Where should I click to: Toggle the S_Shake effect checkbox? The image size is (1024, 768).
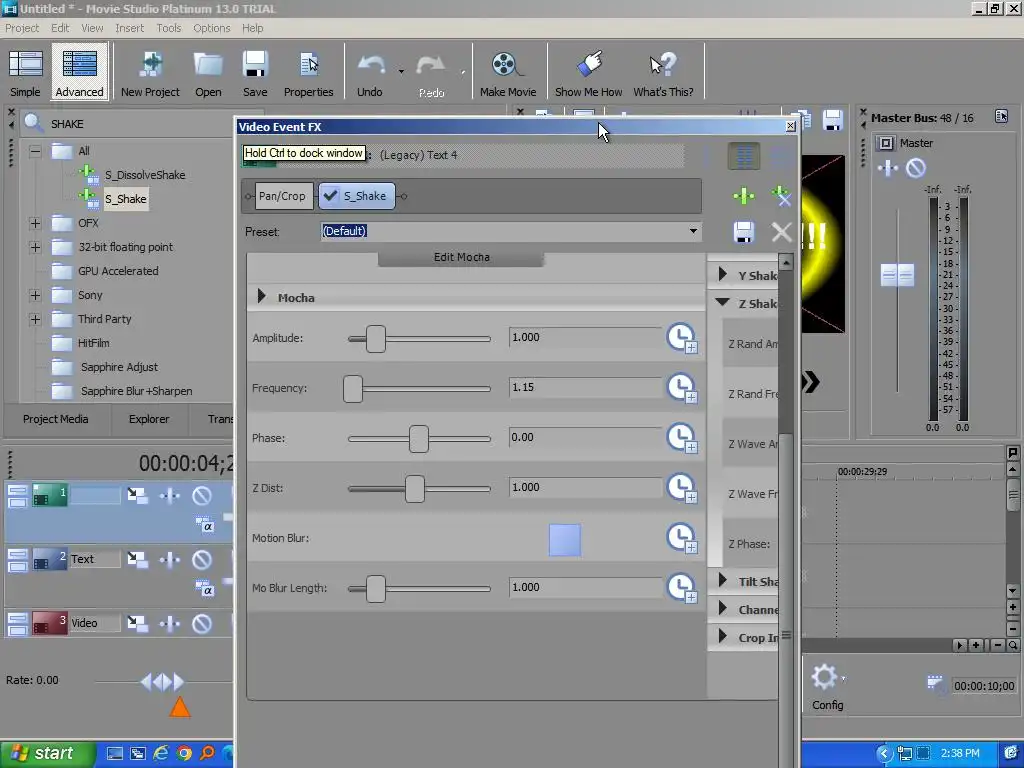(x=331, y=196)
